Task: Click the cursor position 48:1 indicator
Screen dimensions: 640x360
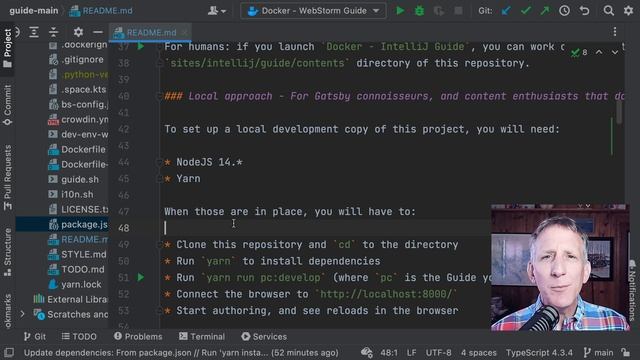Action: pos(389,353)
